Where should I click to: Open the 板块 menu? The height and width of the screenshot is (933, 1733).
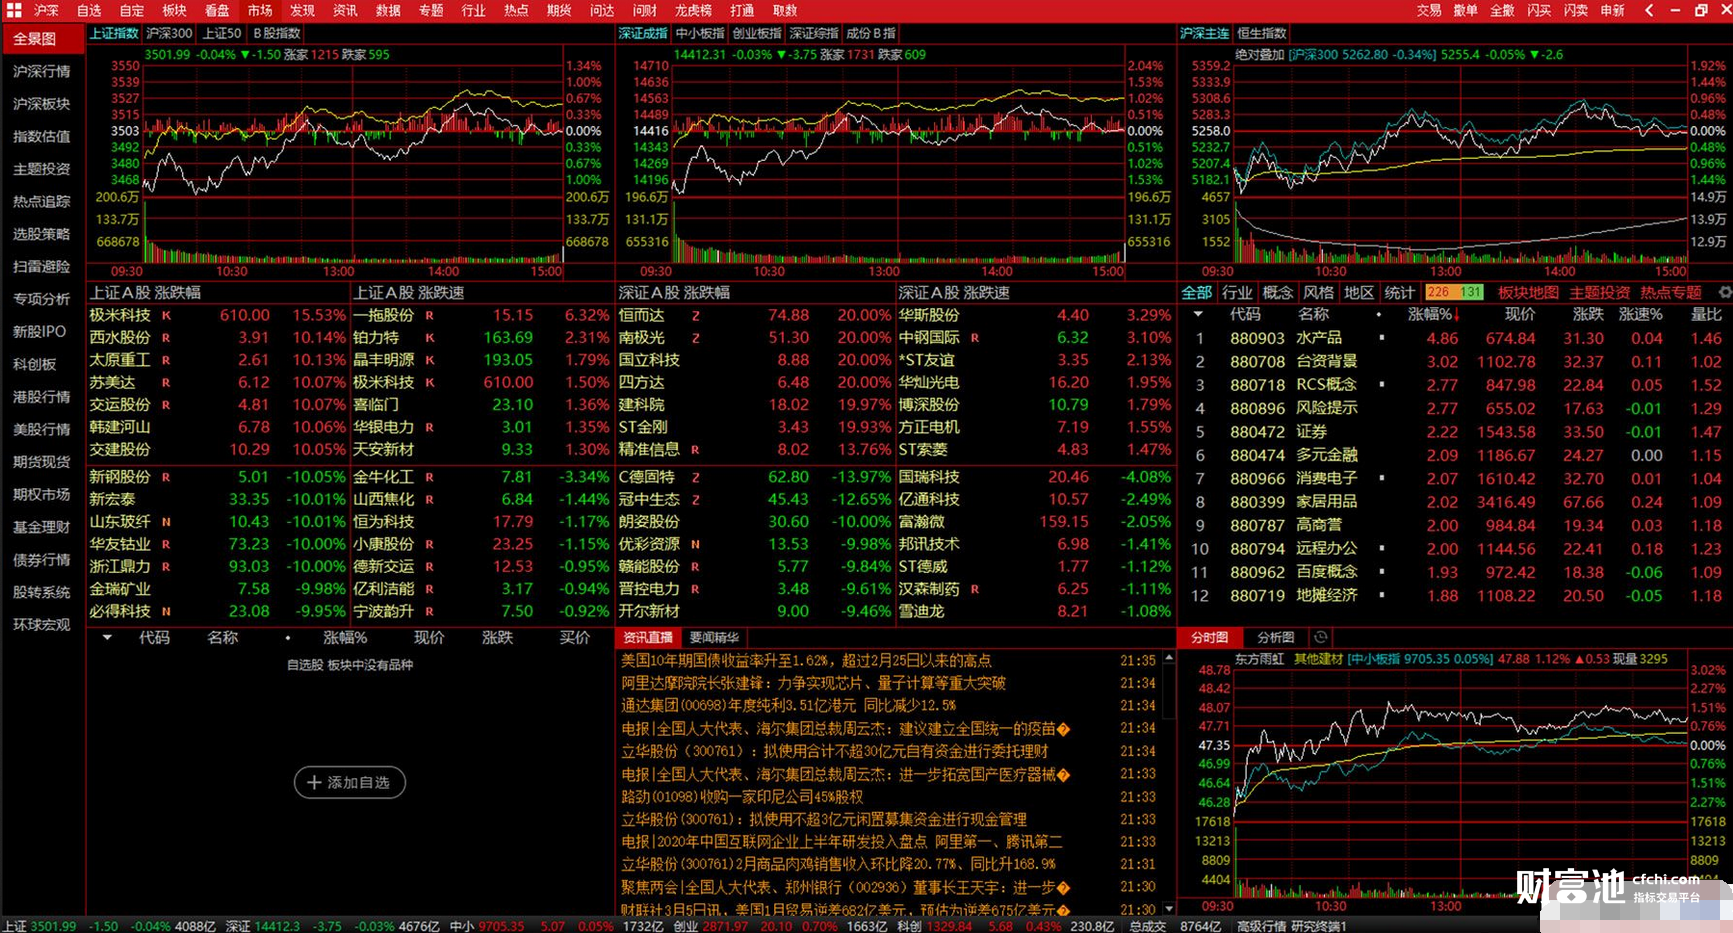coord(174,10)
